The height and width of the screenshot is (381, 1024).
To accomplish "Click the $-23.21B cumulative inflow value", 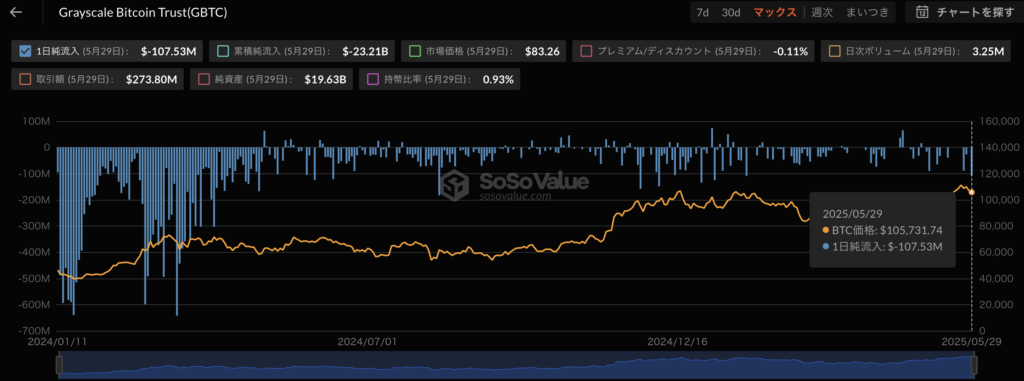I will coord(365,51).
